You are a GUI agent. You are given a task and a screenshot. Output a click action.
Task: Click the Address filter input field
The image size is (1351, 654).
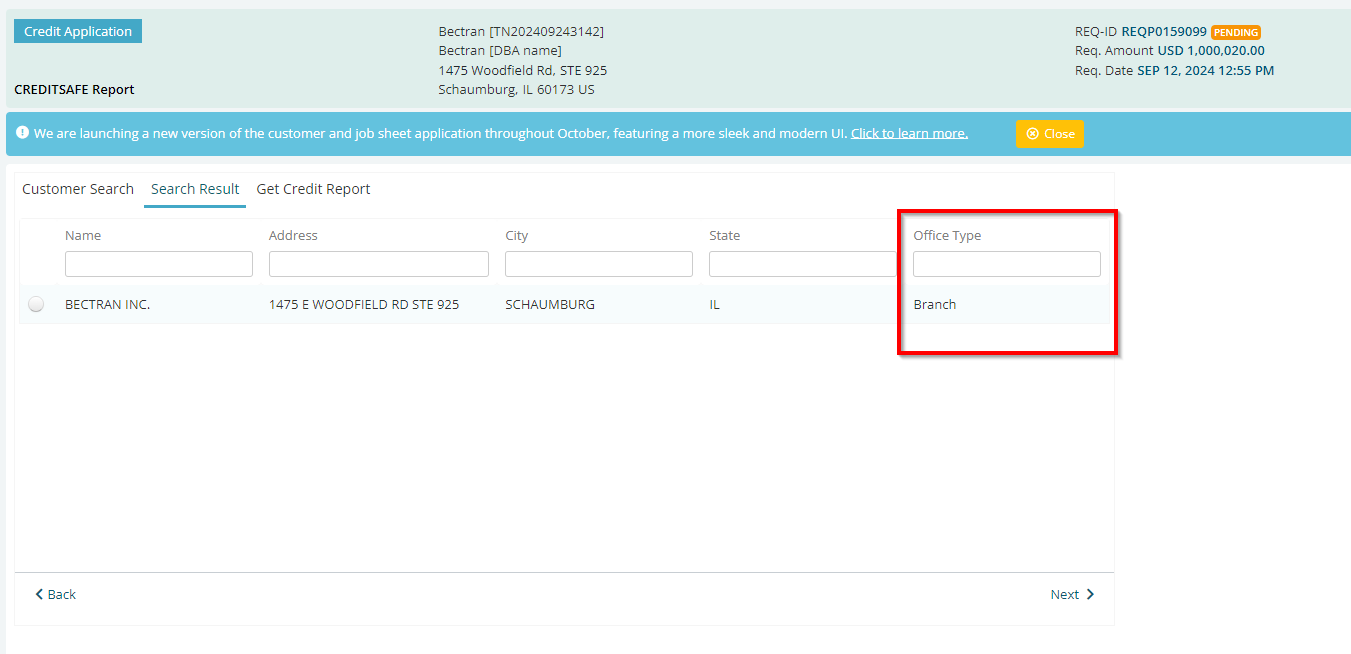379,264
